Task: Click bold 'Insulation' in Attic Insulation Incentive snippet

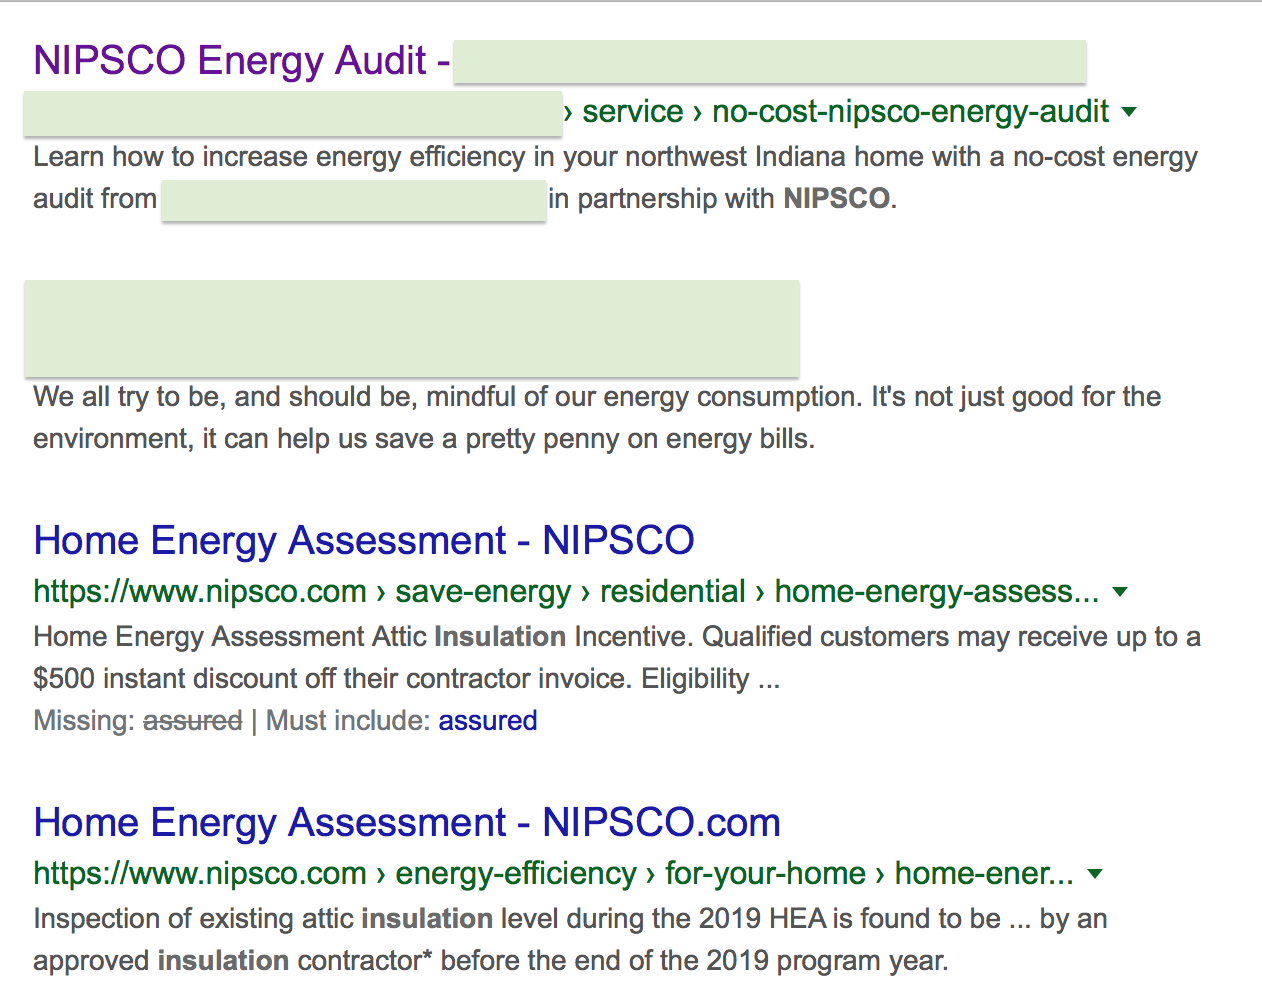Action: pos(500,637)
